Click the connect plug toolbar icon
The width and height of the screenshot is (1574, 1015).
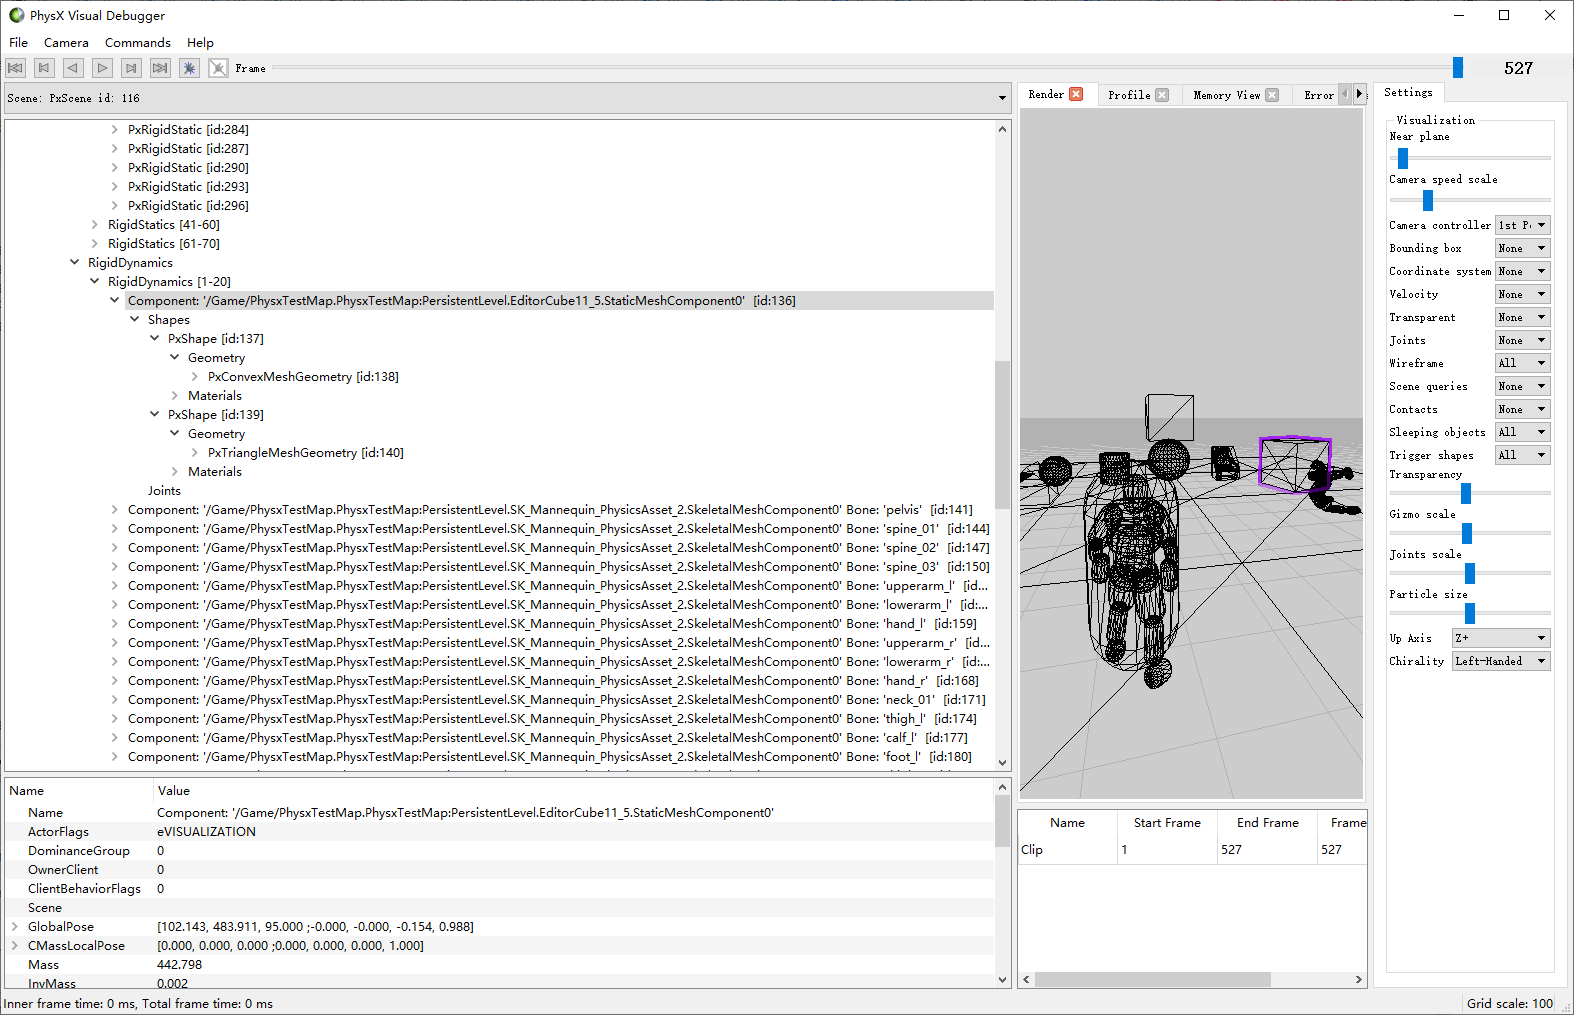(x=189, y=68)
